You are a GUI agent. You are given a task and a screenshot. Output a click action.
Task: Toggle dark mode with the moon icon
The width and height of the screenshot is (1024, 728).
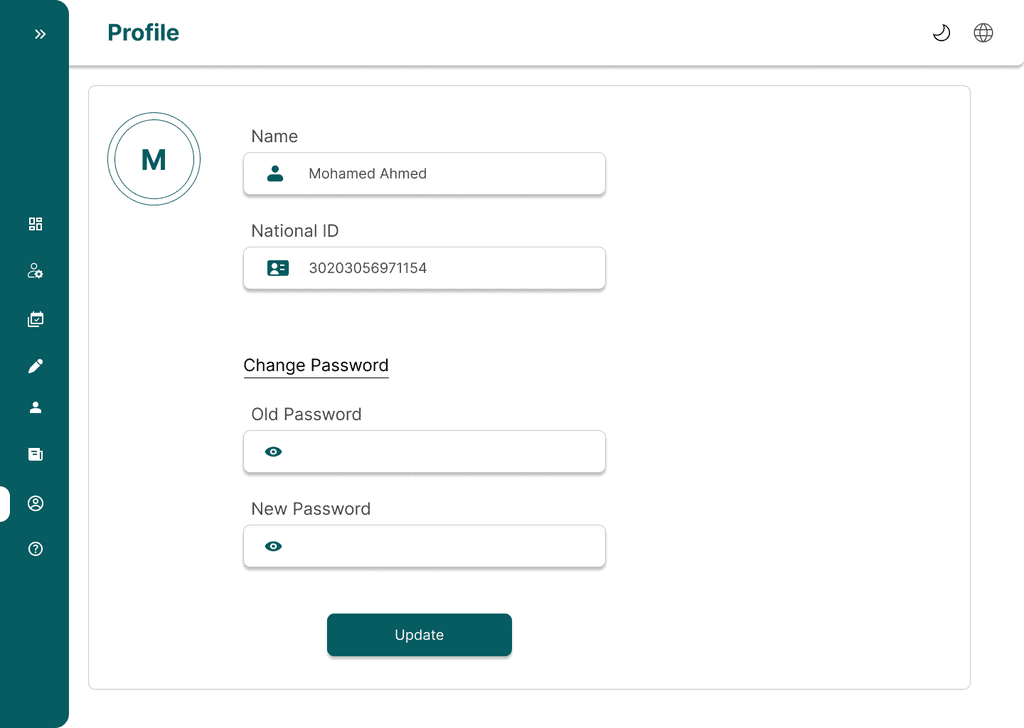(941, 33)
